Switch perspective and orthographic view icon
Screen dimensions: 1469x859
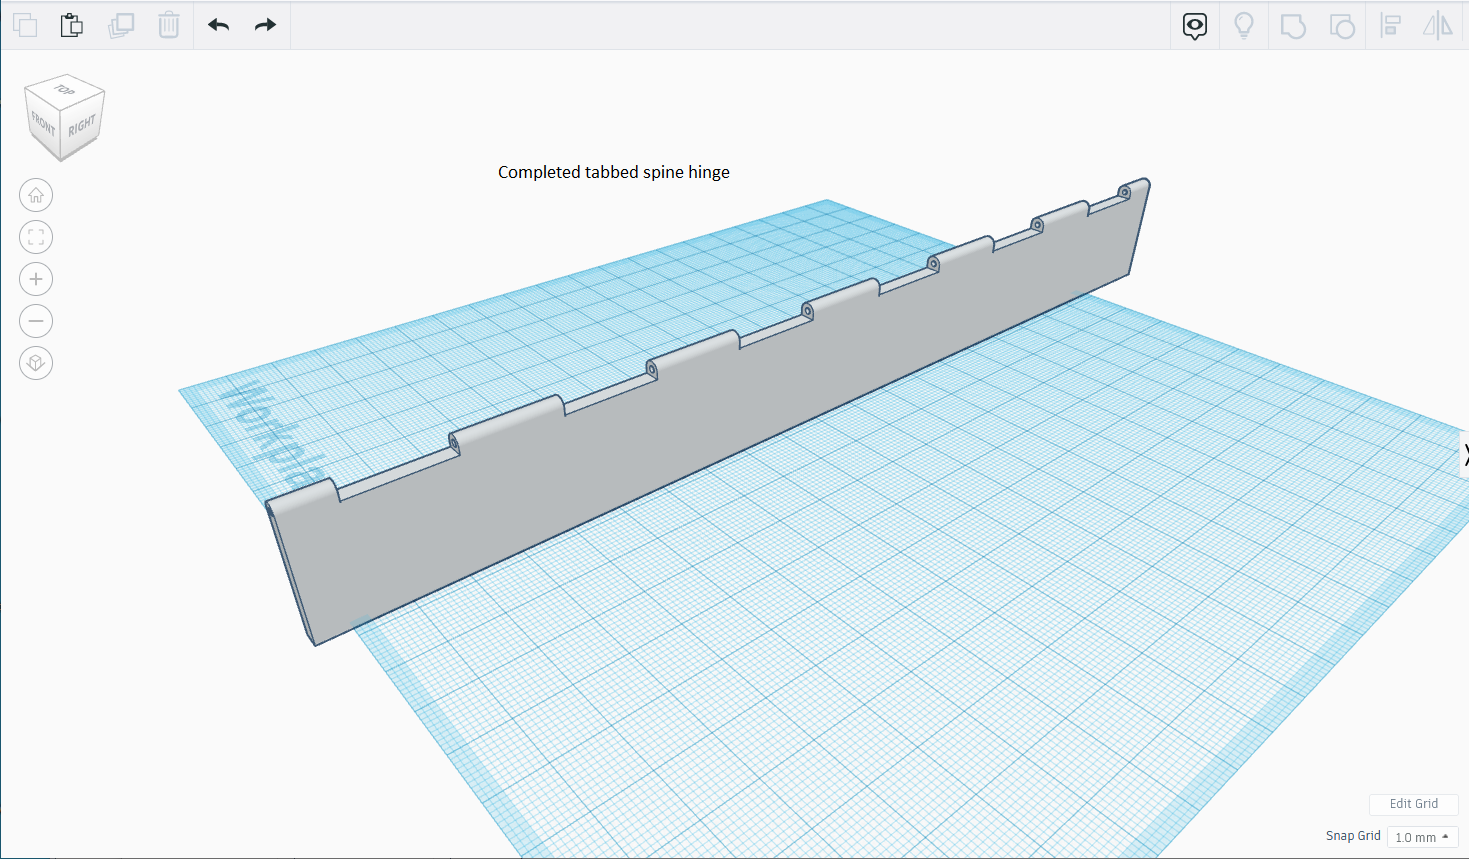coord(36,363)
